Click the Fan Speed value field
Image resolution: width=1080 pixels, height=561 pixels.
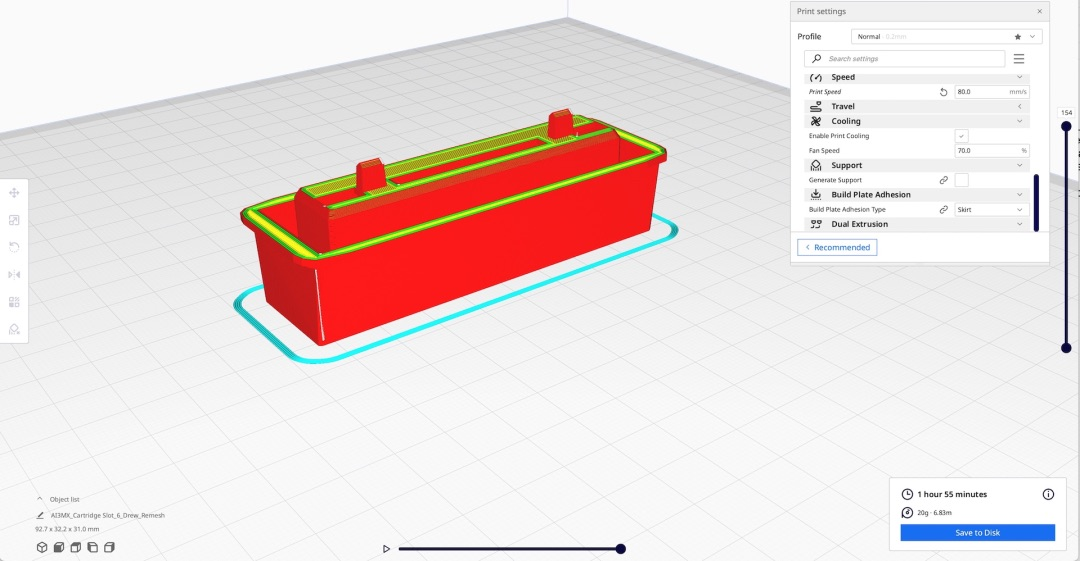[992, 150]
